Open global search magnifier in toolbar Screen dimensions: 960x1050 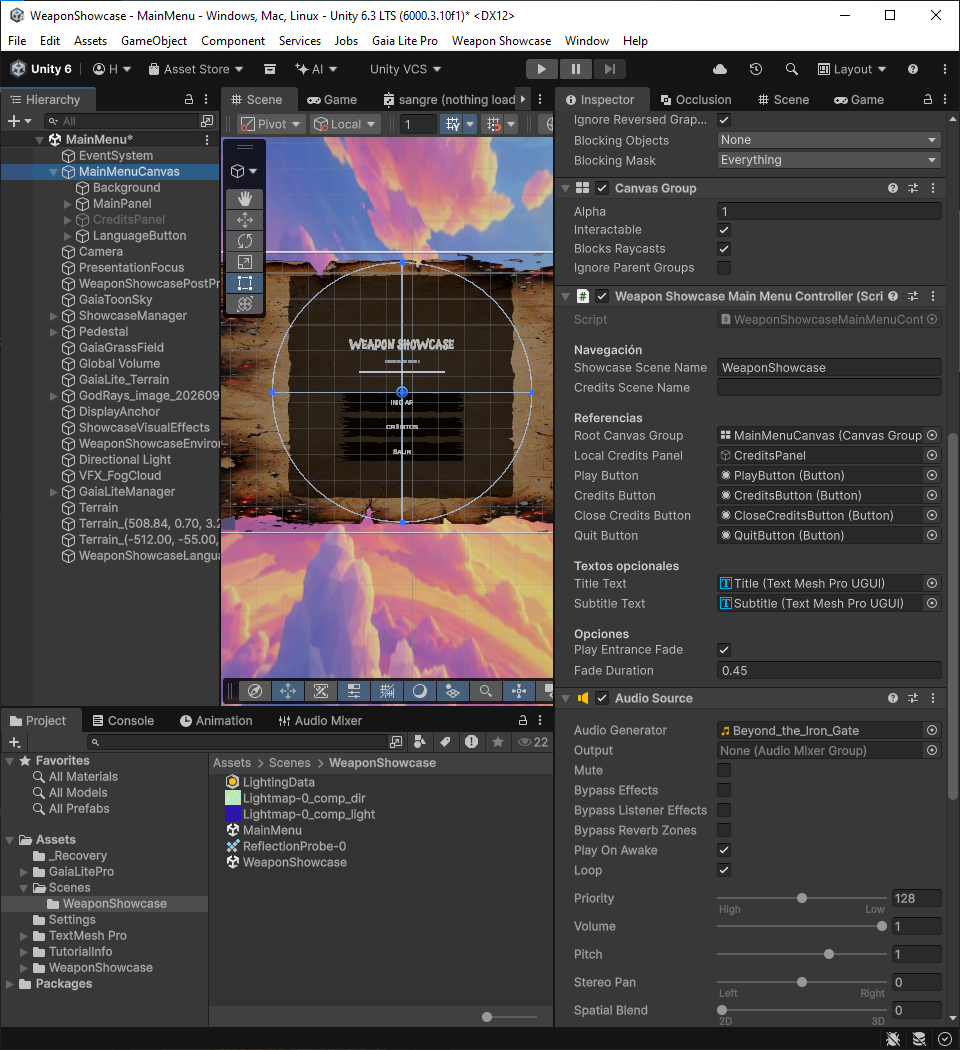click(x=791, y=69)
